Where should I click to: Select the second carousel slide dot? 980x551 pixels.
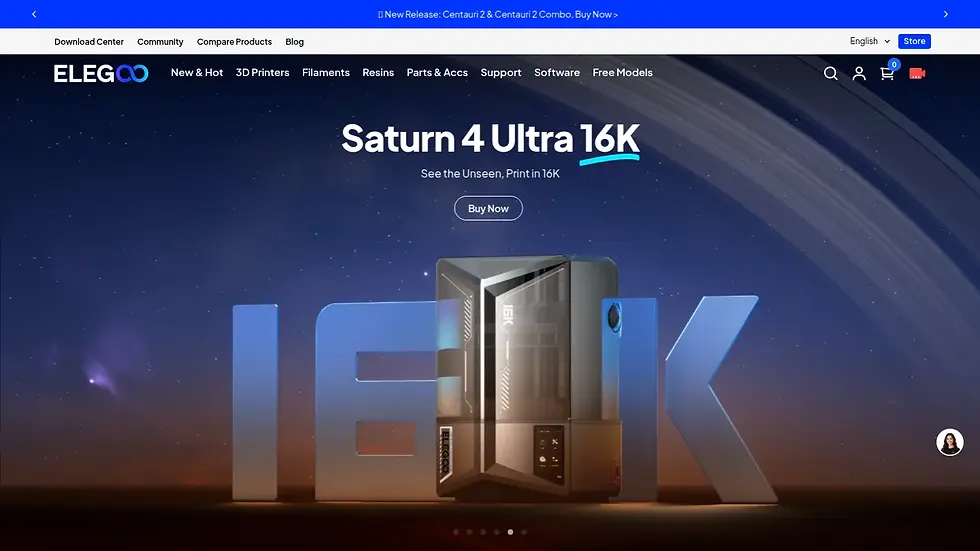(469, 532)
